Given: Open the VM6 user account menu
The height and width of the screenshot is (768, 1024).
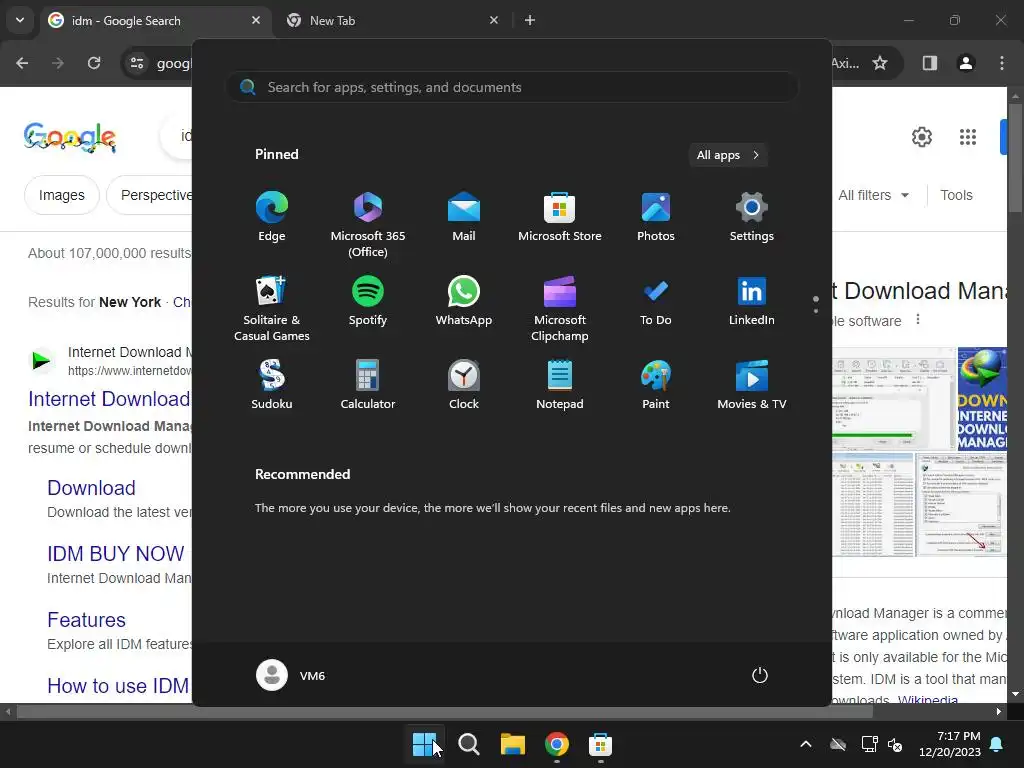Looking at the screenshot, I should click(291, 675).
